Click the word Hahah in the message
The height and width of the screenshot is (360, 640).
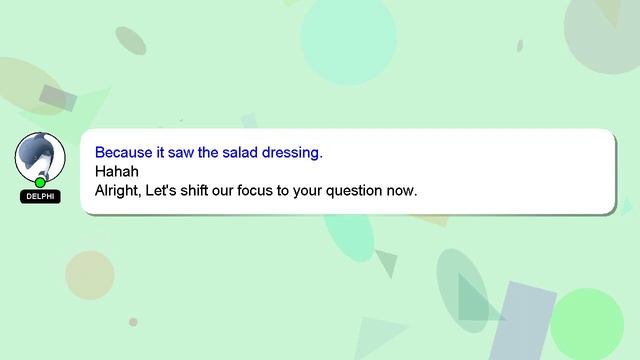point(117,171)
